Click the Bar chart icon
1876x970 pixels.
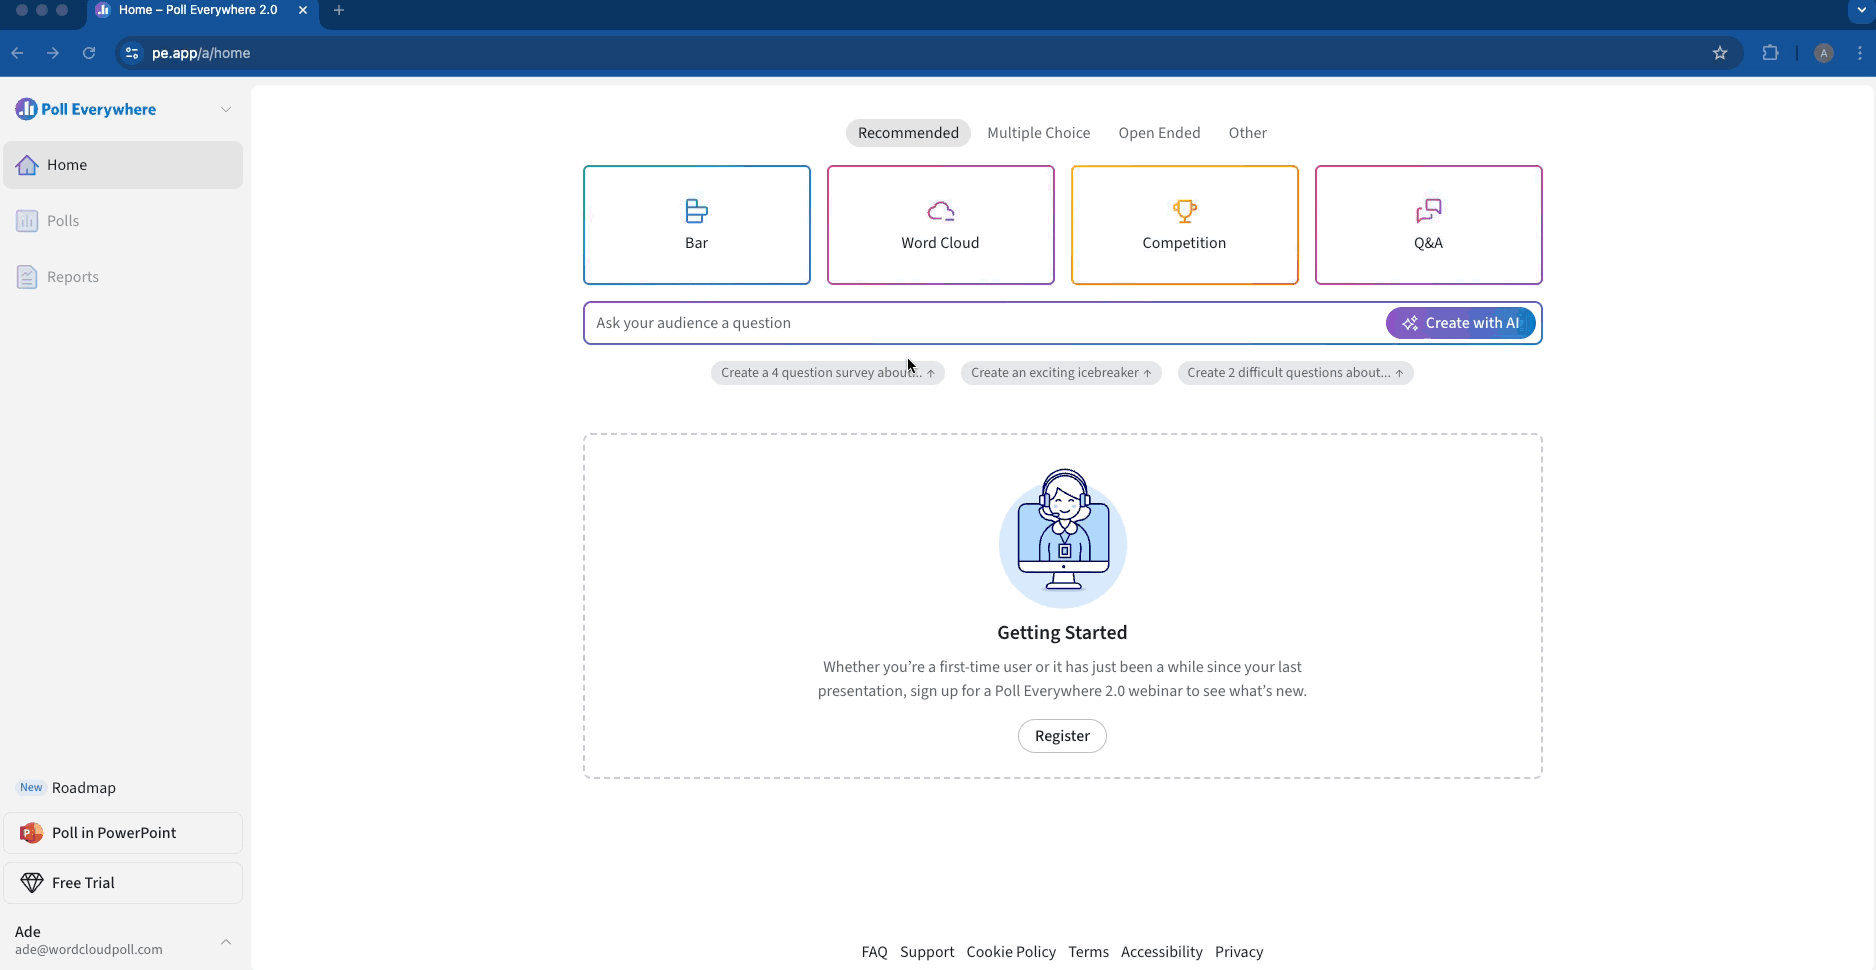697,211
